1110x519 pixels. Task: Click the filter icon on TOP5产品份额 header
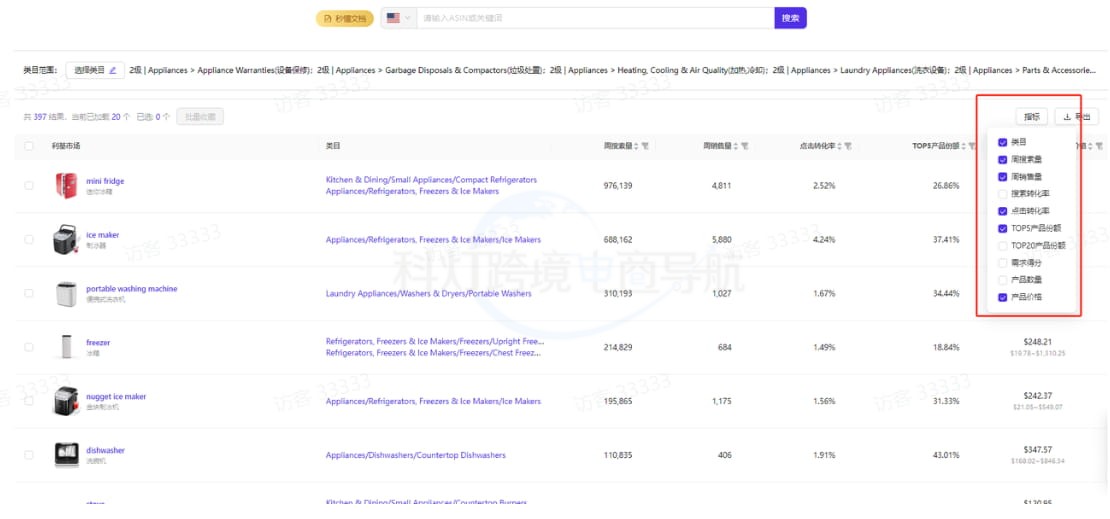tap(971, 146)
